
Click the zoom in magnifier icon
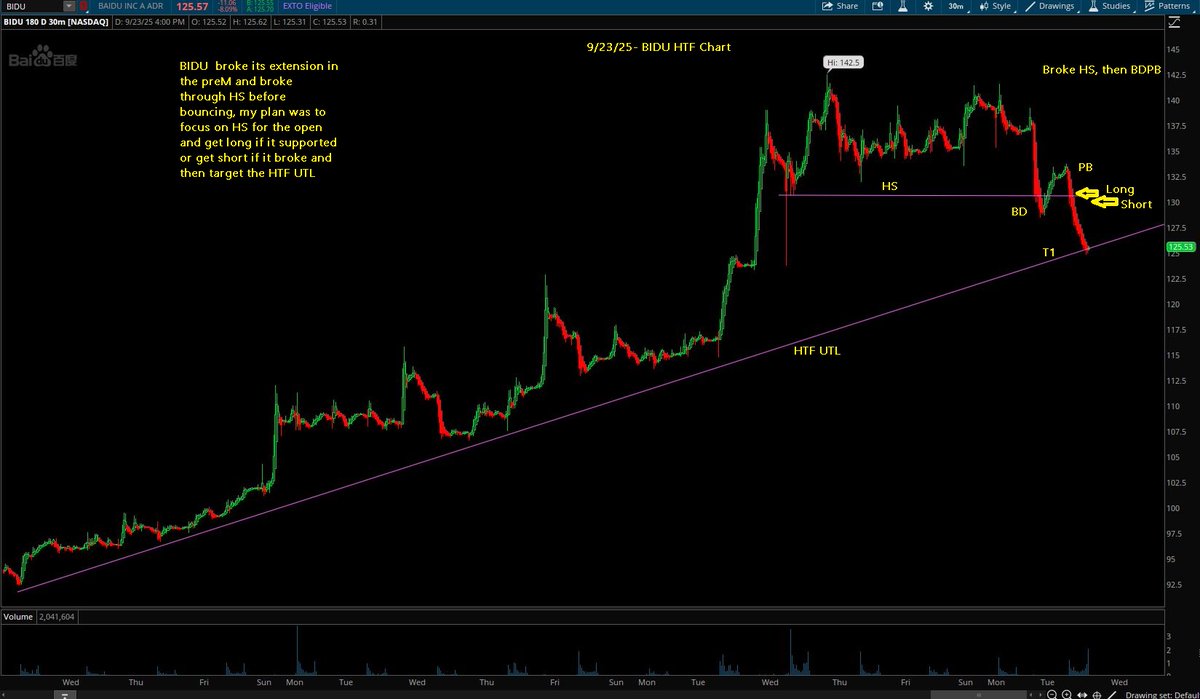pyautogui.click(x=1067, y=694)
